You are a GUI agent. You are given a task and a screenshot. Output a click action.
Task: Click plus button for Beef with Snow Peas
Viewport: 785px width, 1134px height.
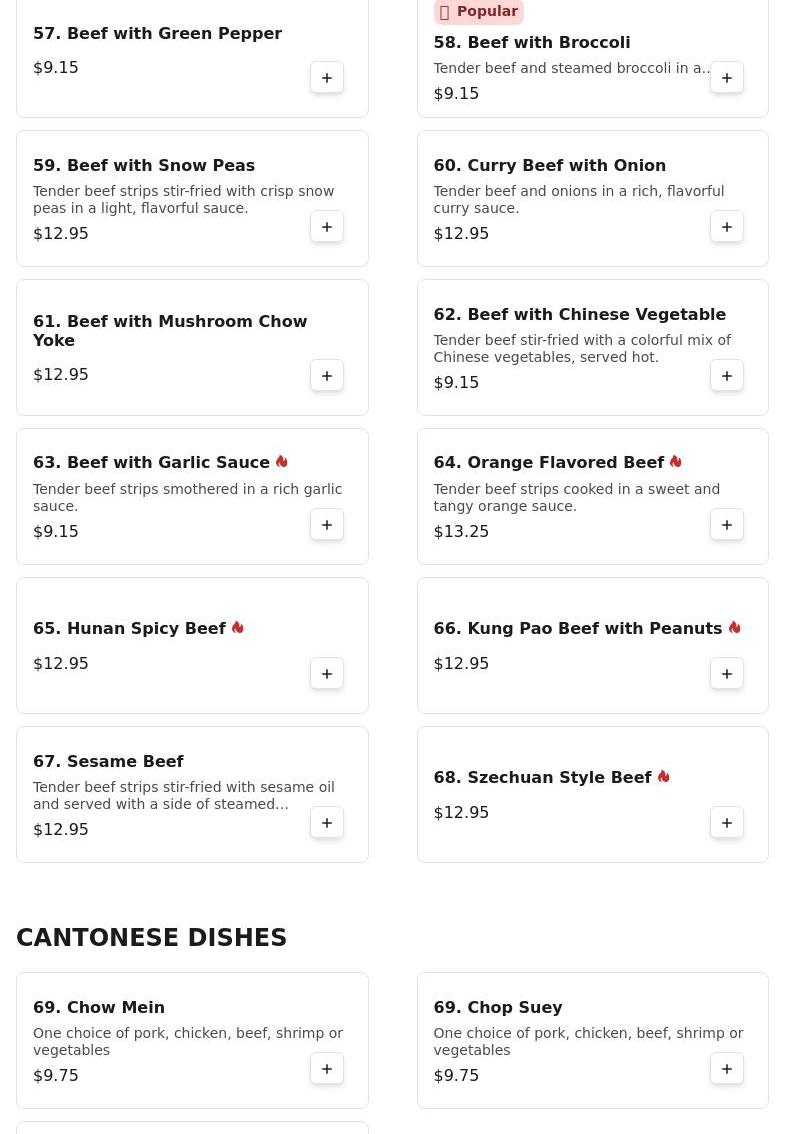(327, 227)
